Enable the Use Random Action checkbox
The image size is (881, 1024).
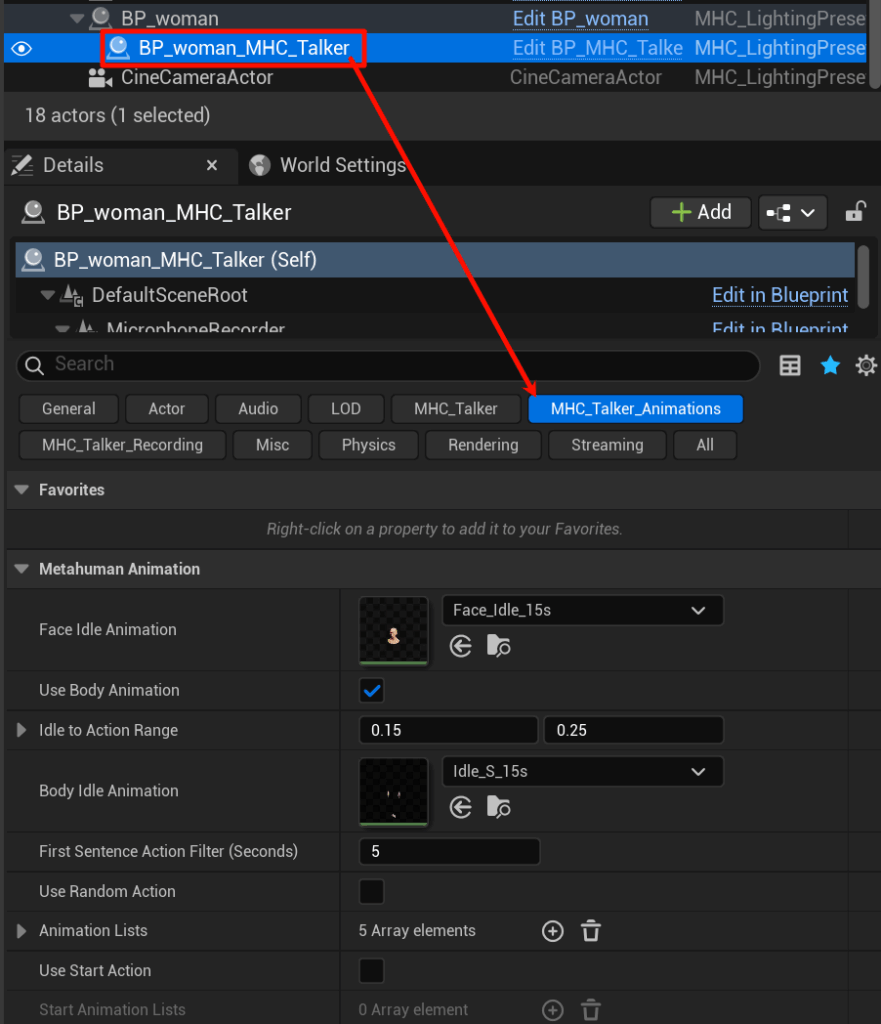click(372, 891)
